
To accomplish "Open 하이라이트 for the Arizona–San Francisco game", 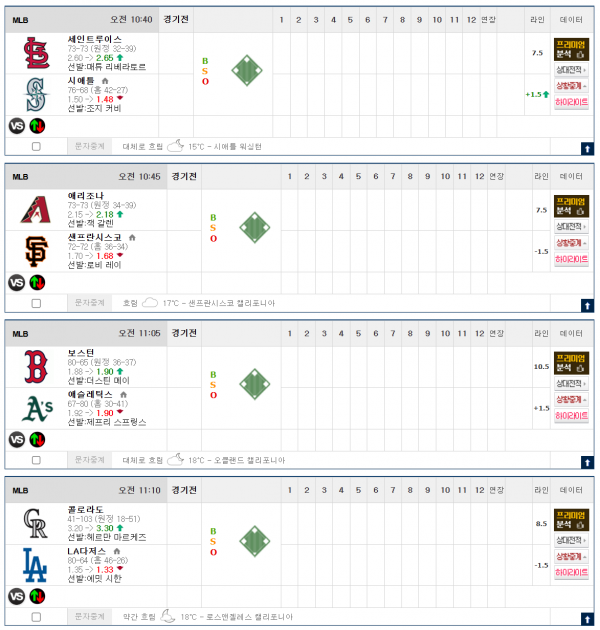I will pyautogui.click(x=571, y=259).
